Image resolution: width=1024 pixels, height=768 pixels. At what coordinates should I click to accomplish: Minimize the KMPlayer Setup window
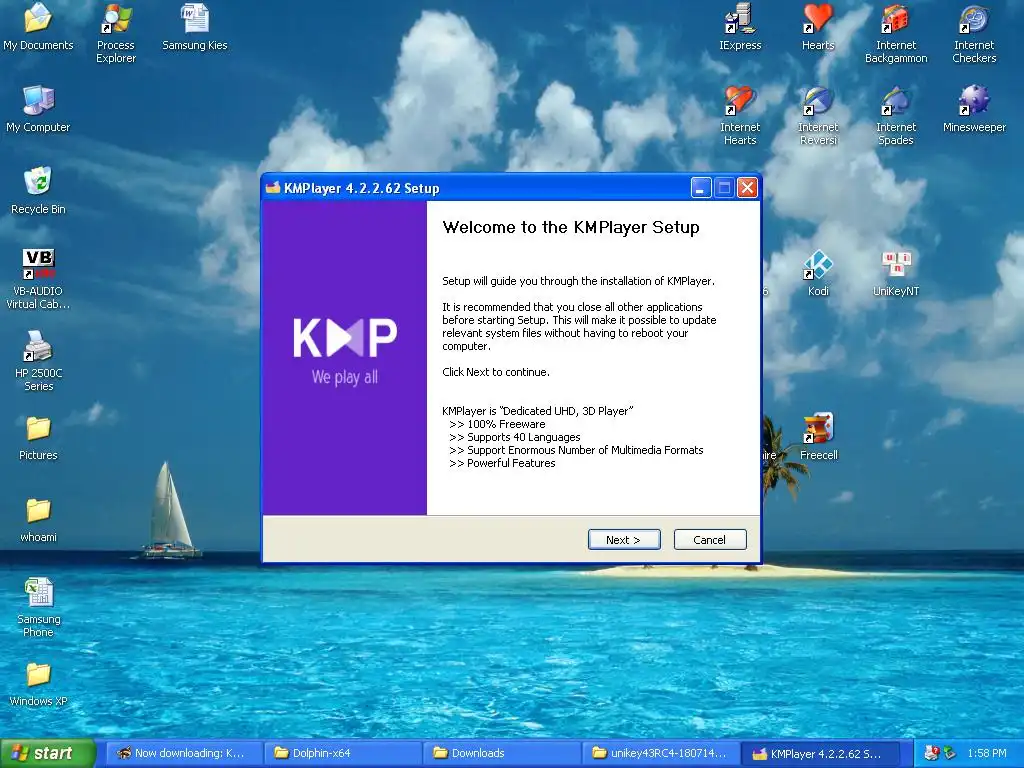[x=700, y=188]
